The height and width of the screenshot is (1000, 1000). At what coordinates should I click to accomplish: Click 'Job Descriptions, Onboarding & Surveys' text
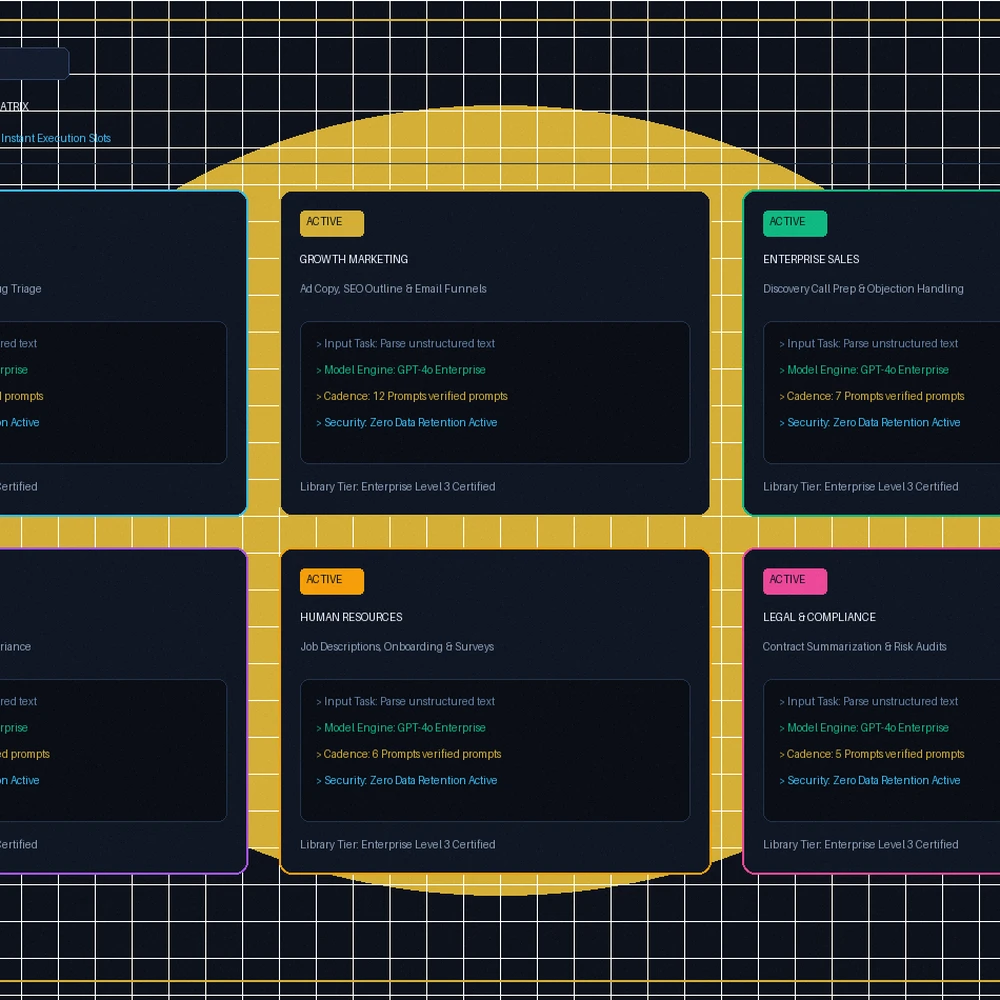(x=397, y=646)
